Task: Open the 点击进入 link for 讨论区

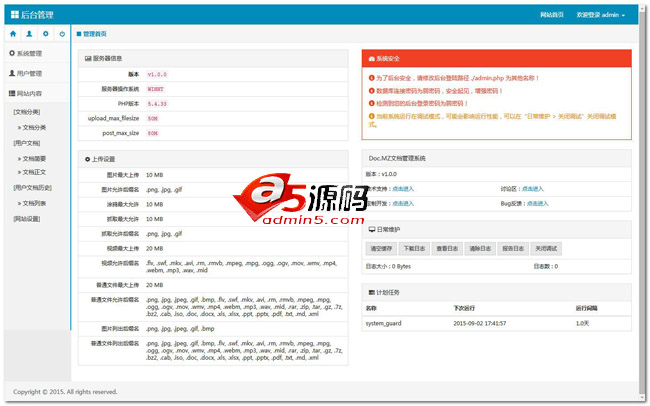Action: (x=533, y=189)
